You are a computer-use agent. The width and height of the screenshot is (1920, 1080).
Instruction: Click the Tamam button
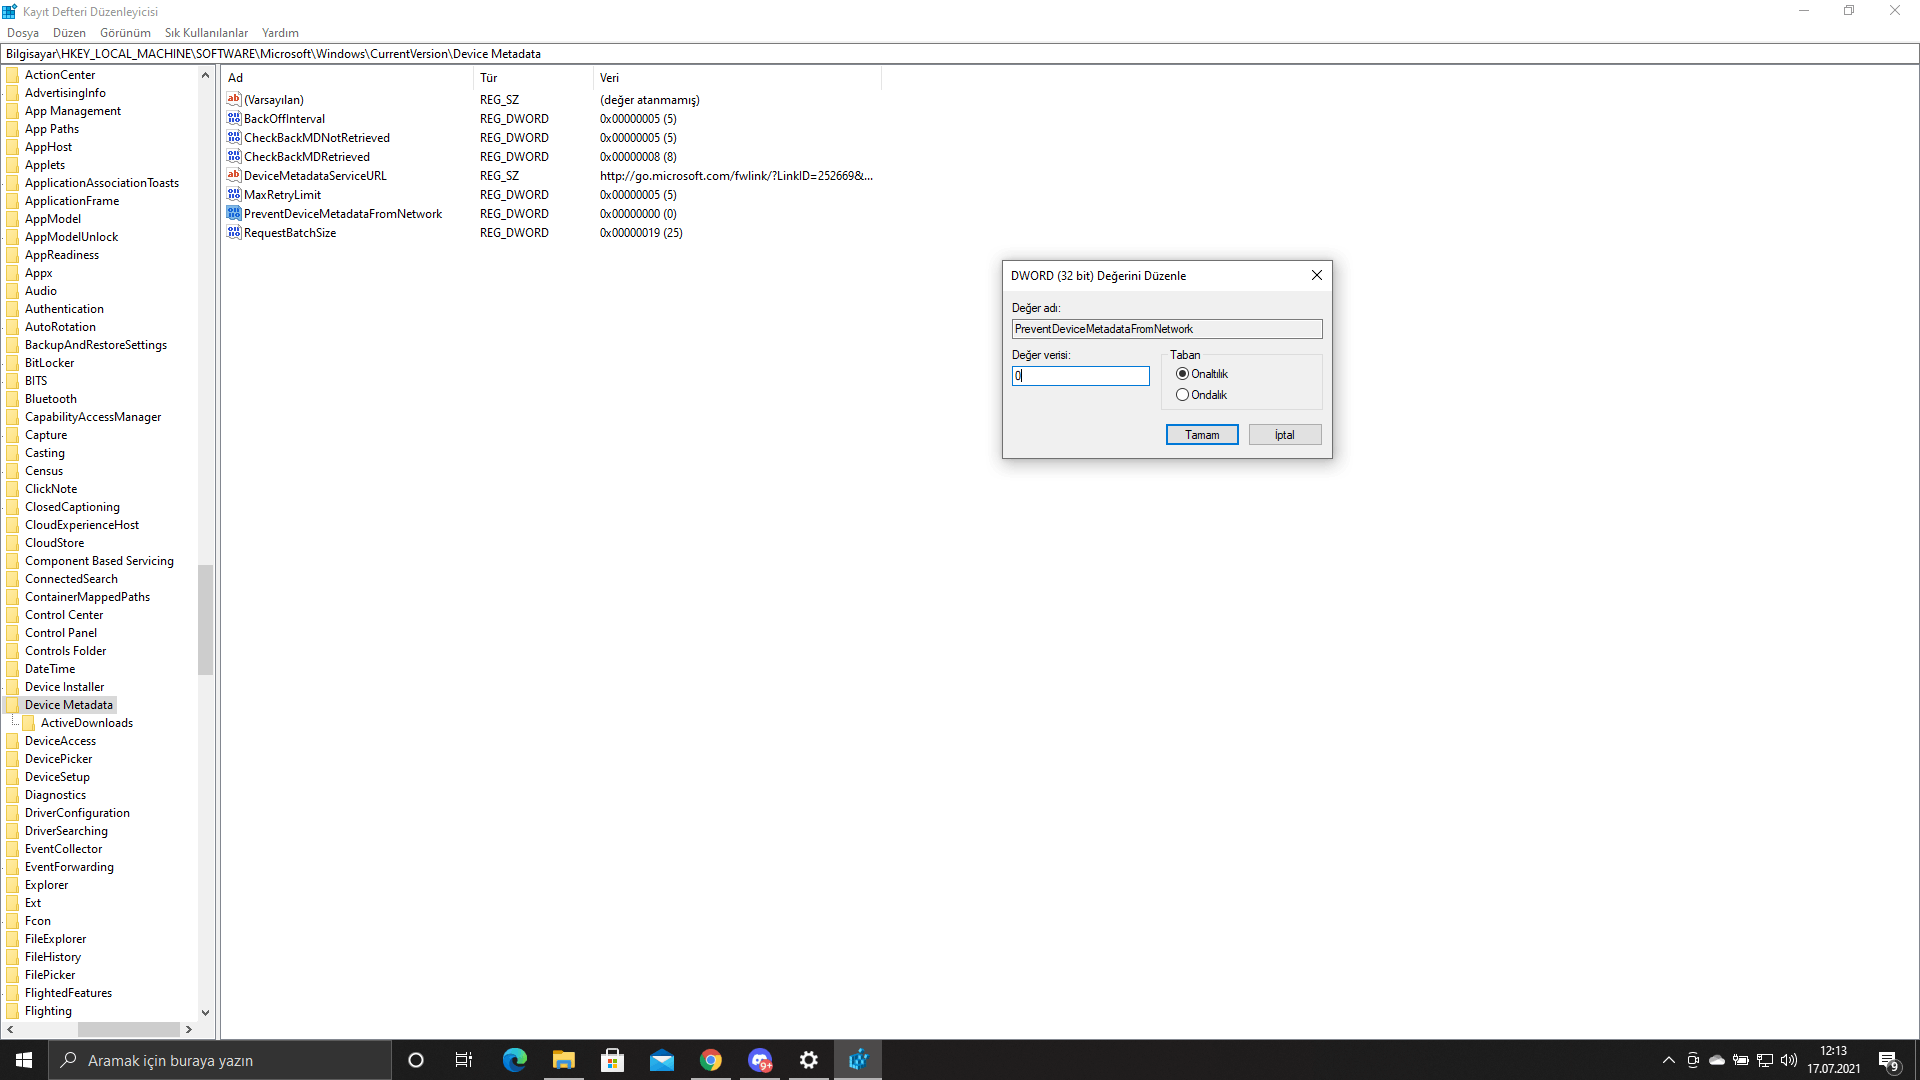1202,435
